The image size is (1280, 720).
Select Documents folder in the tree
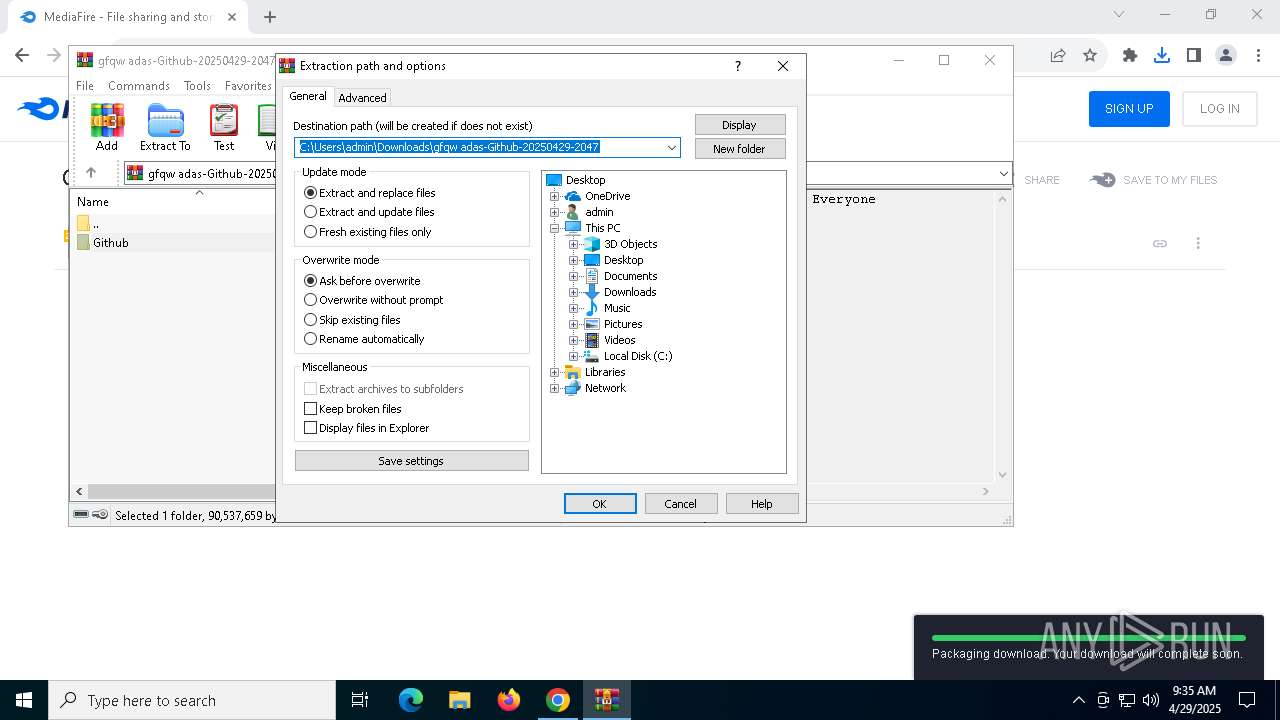pos(630,276)
